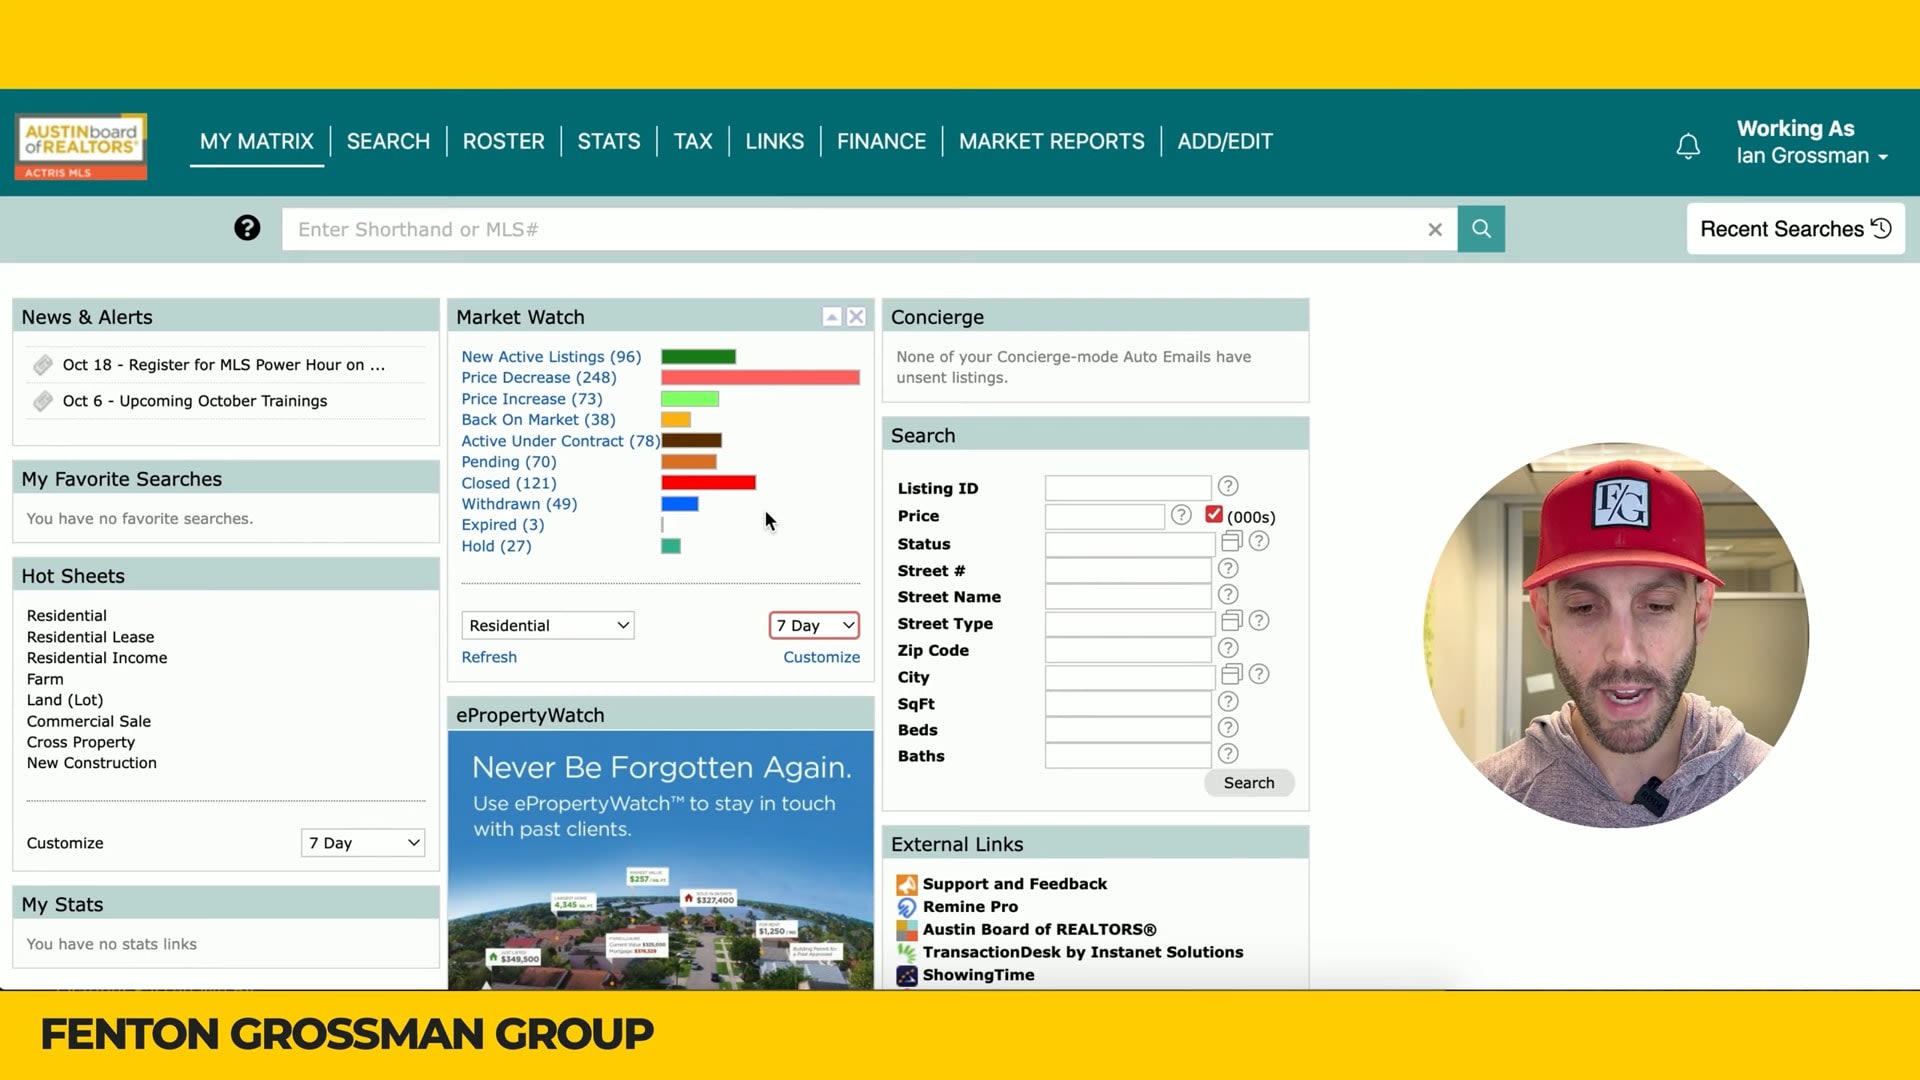Image resolution: width=1920 pixels, height=1080 pixels.
Task: Open Price Decrease (248) link
Action: 539,378
